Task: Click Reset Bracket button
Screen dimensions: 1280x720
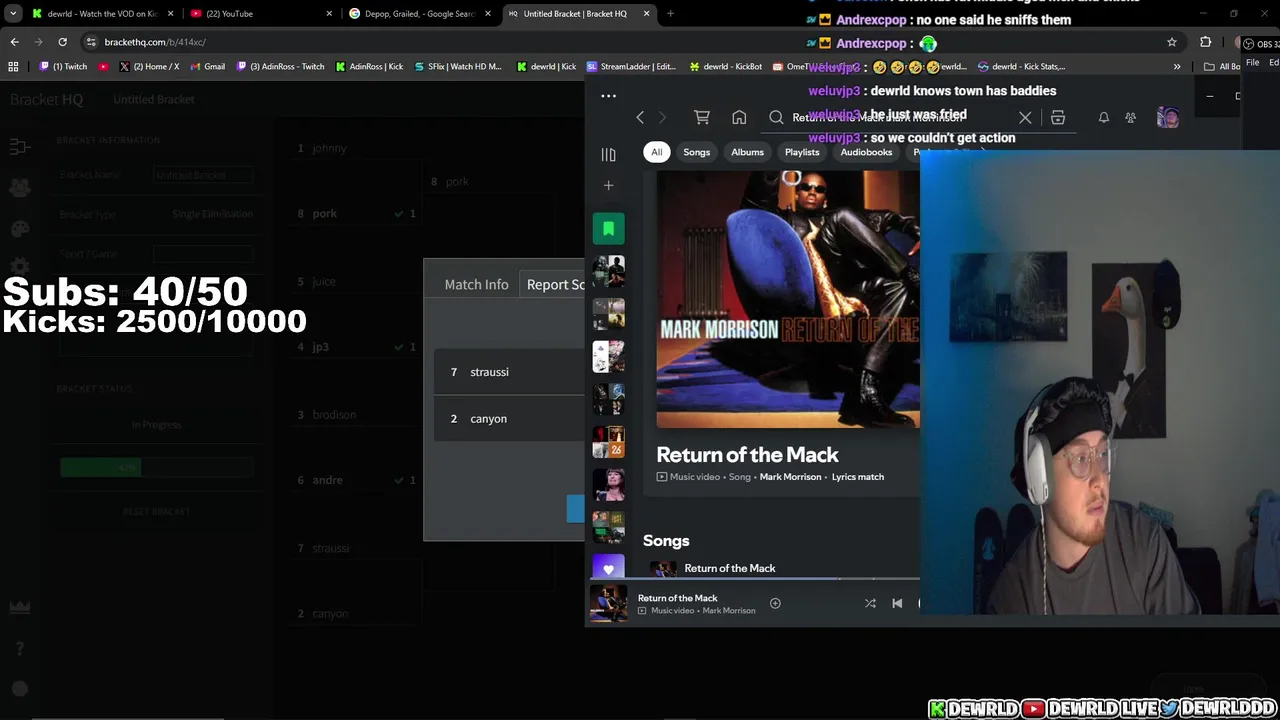Action: tap(156, 511)
